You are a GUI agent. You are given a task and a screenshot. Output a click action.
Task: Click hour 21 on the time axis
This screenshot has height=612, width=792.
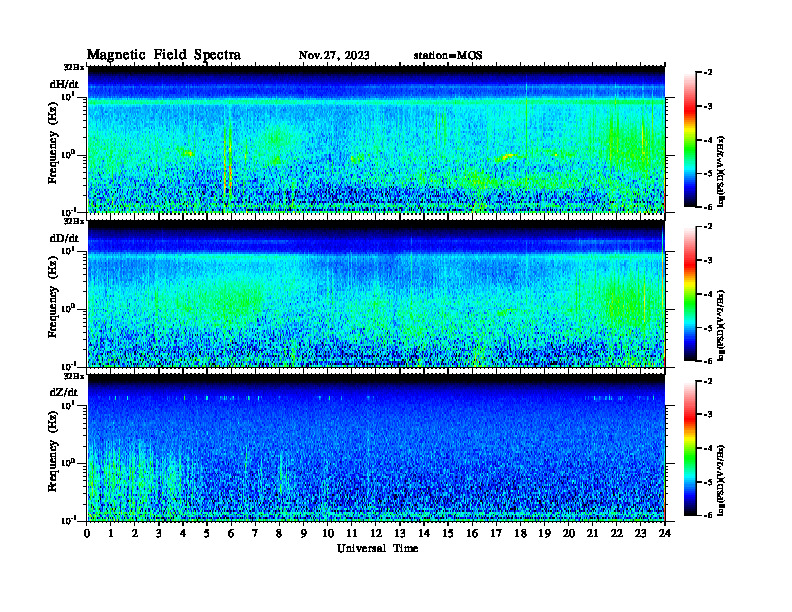(592, 534)
